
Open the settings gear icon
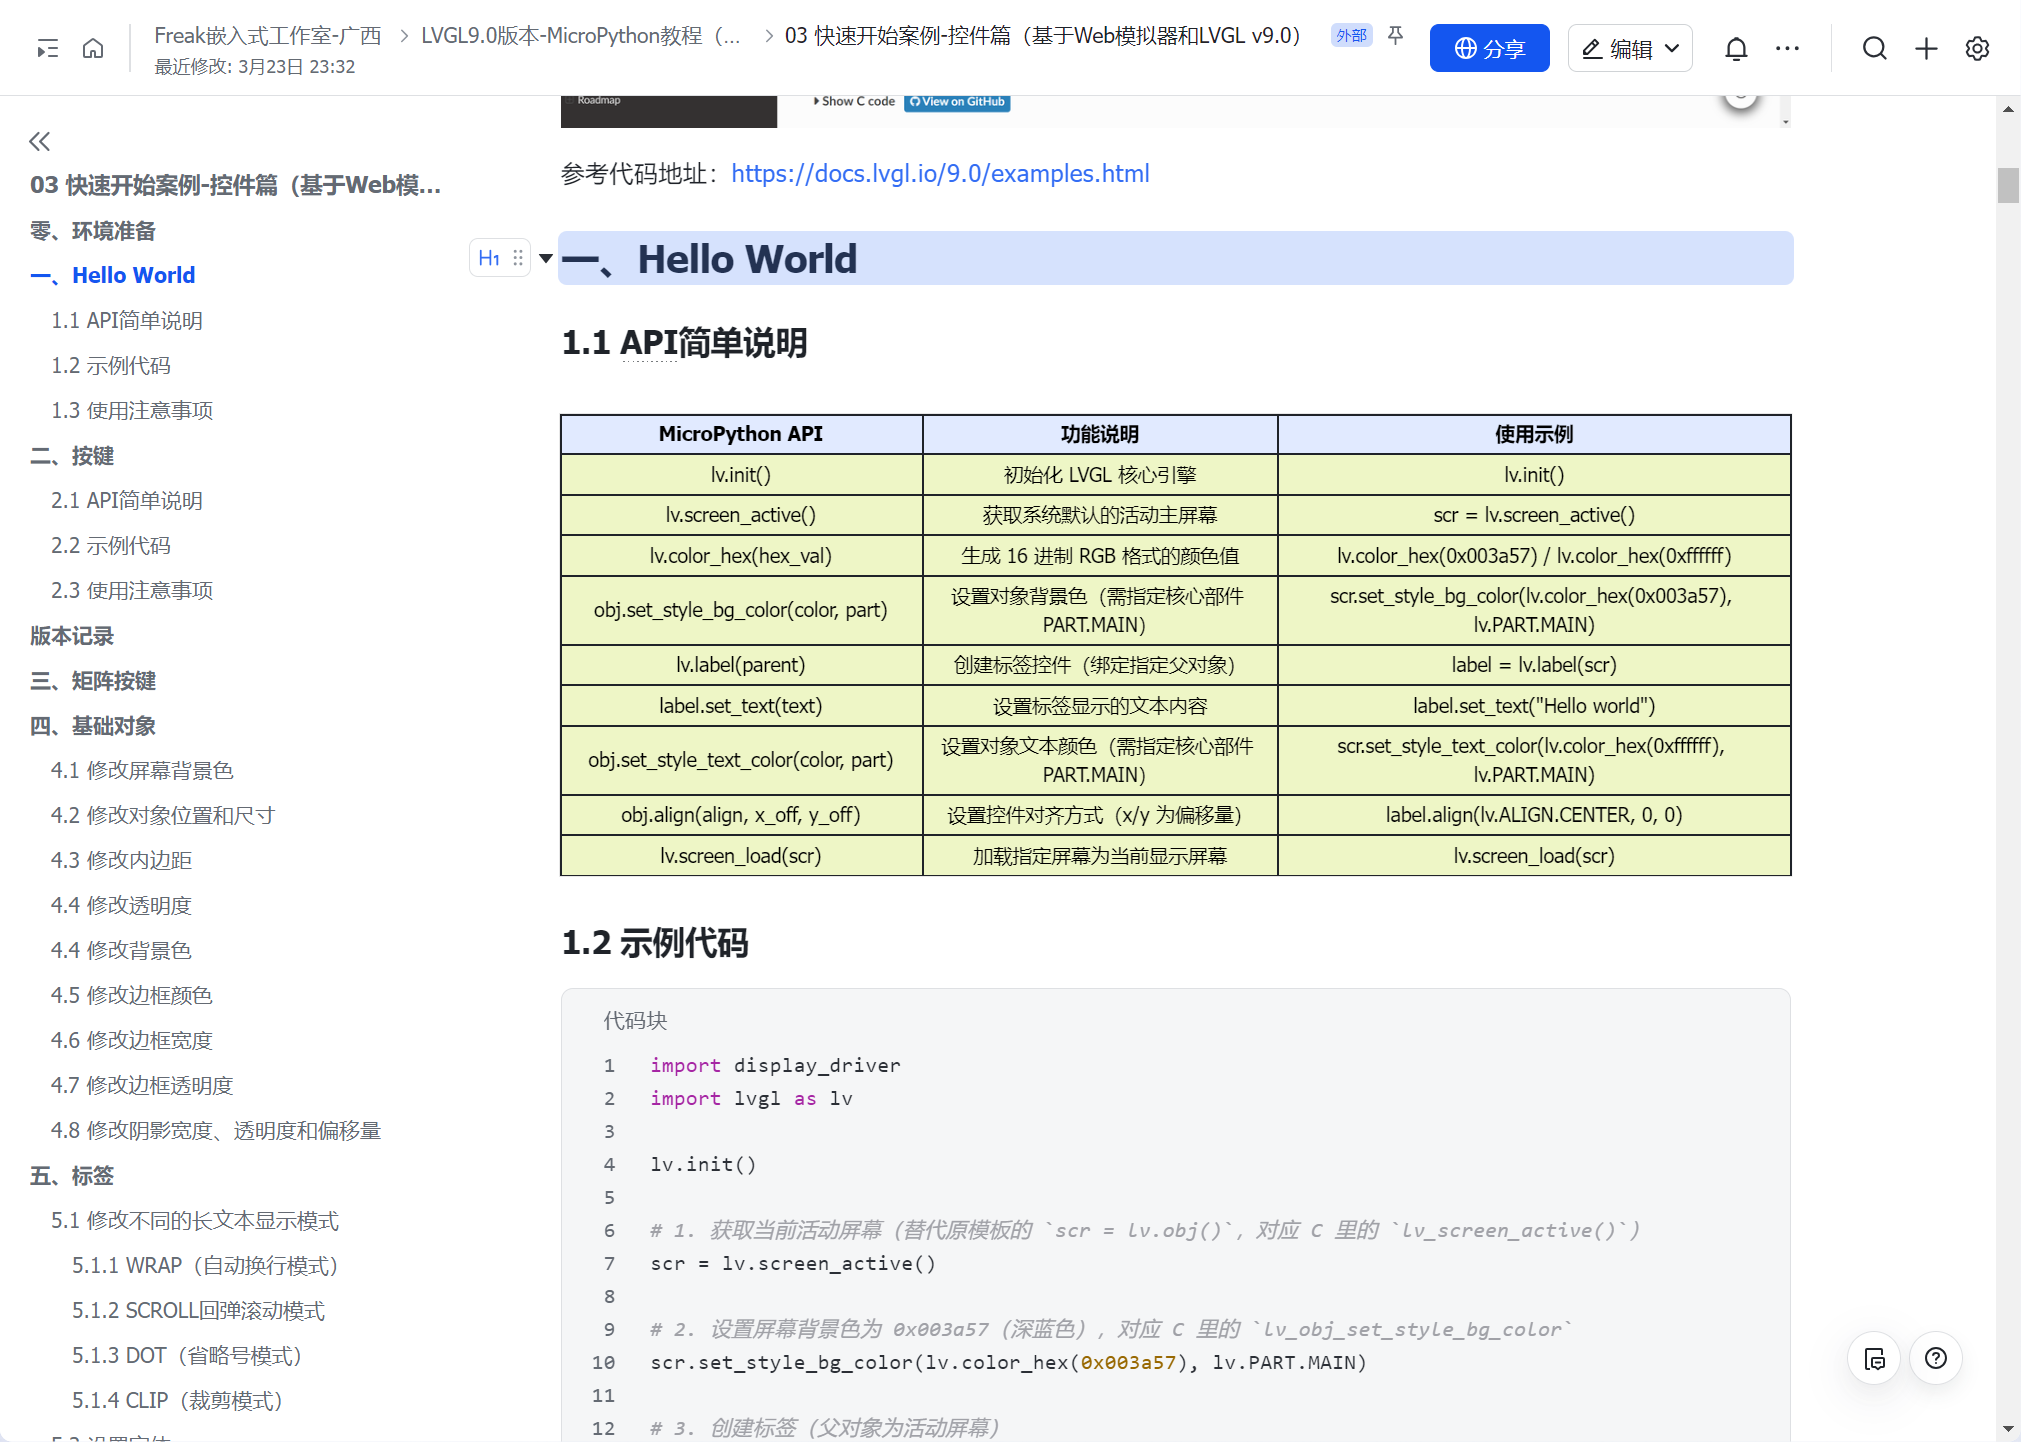[1977, 48]
